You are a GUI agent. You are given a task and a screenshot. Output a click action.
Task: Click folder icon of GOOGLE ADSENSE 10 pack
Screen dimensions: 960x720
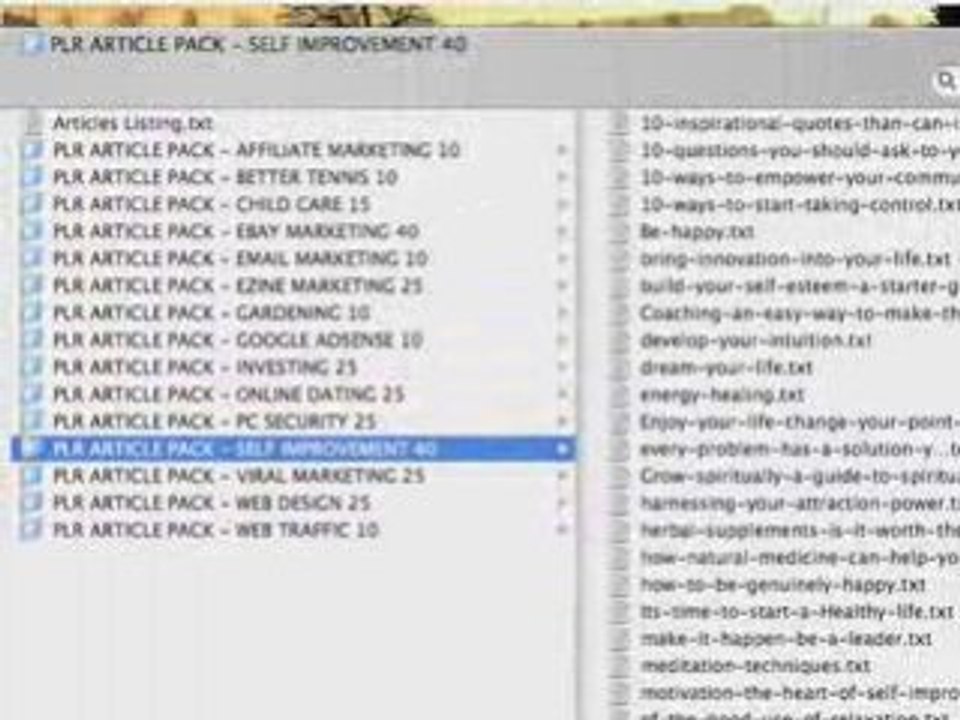[x=32, y=339]
